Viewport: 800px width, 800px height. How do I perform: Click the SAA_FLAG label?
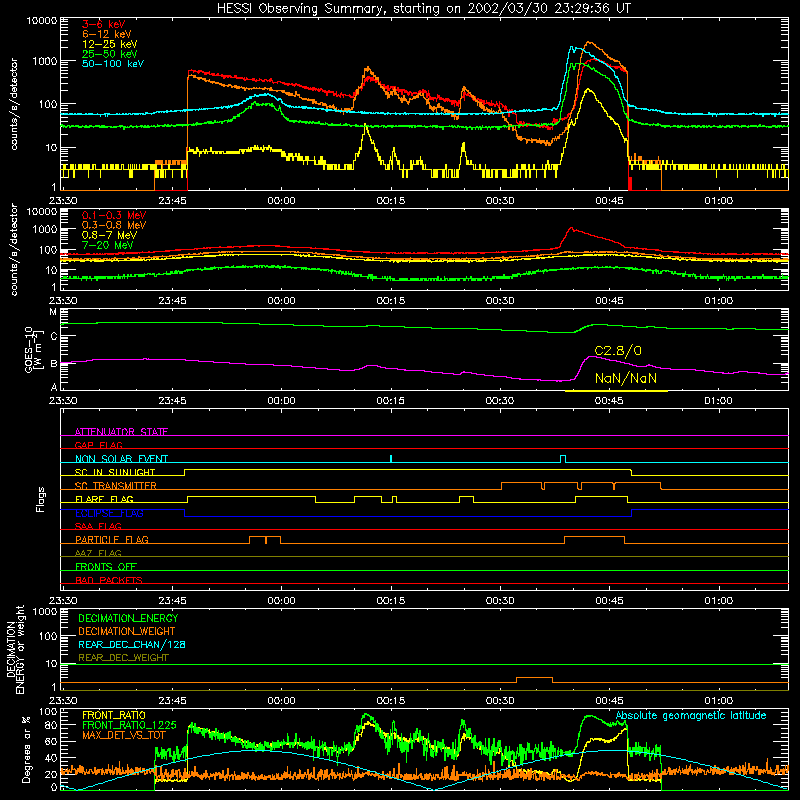[98, 526]
